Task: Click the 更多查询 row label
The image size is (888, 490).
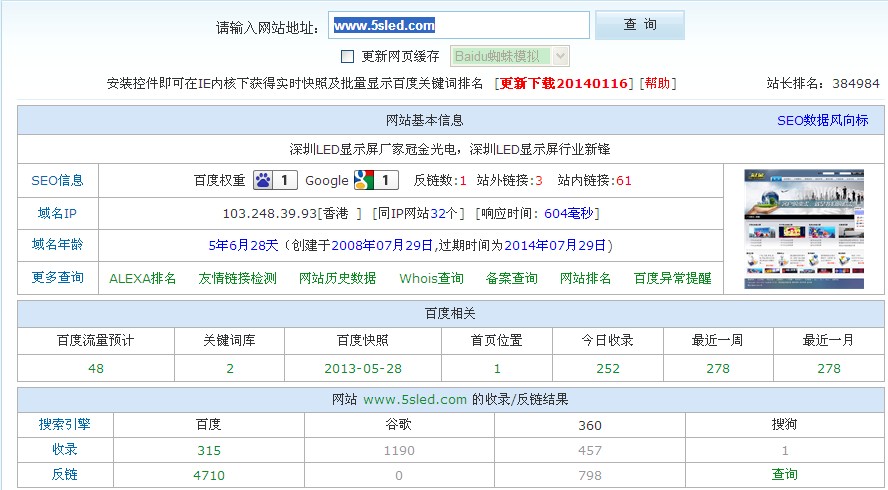Action: click(x=57, y=277)
